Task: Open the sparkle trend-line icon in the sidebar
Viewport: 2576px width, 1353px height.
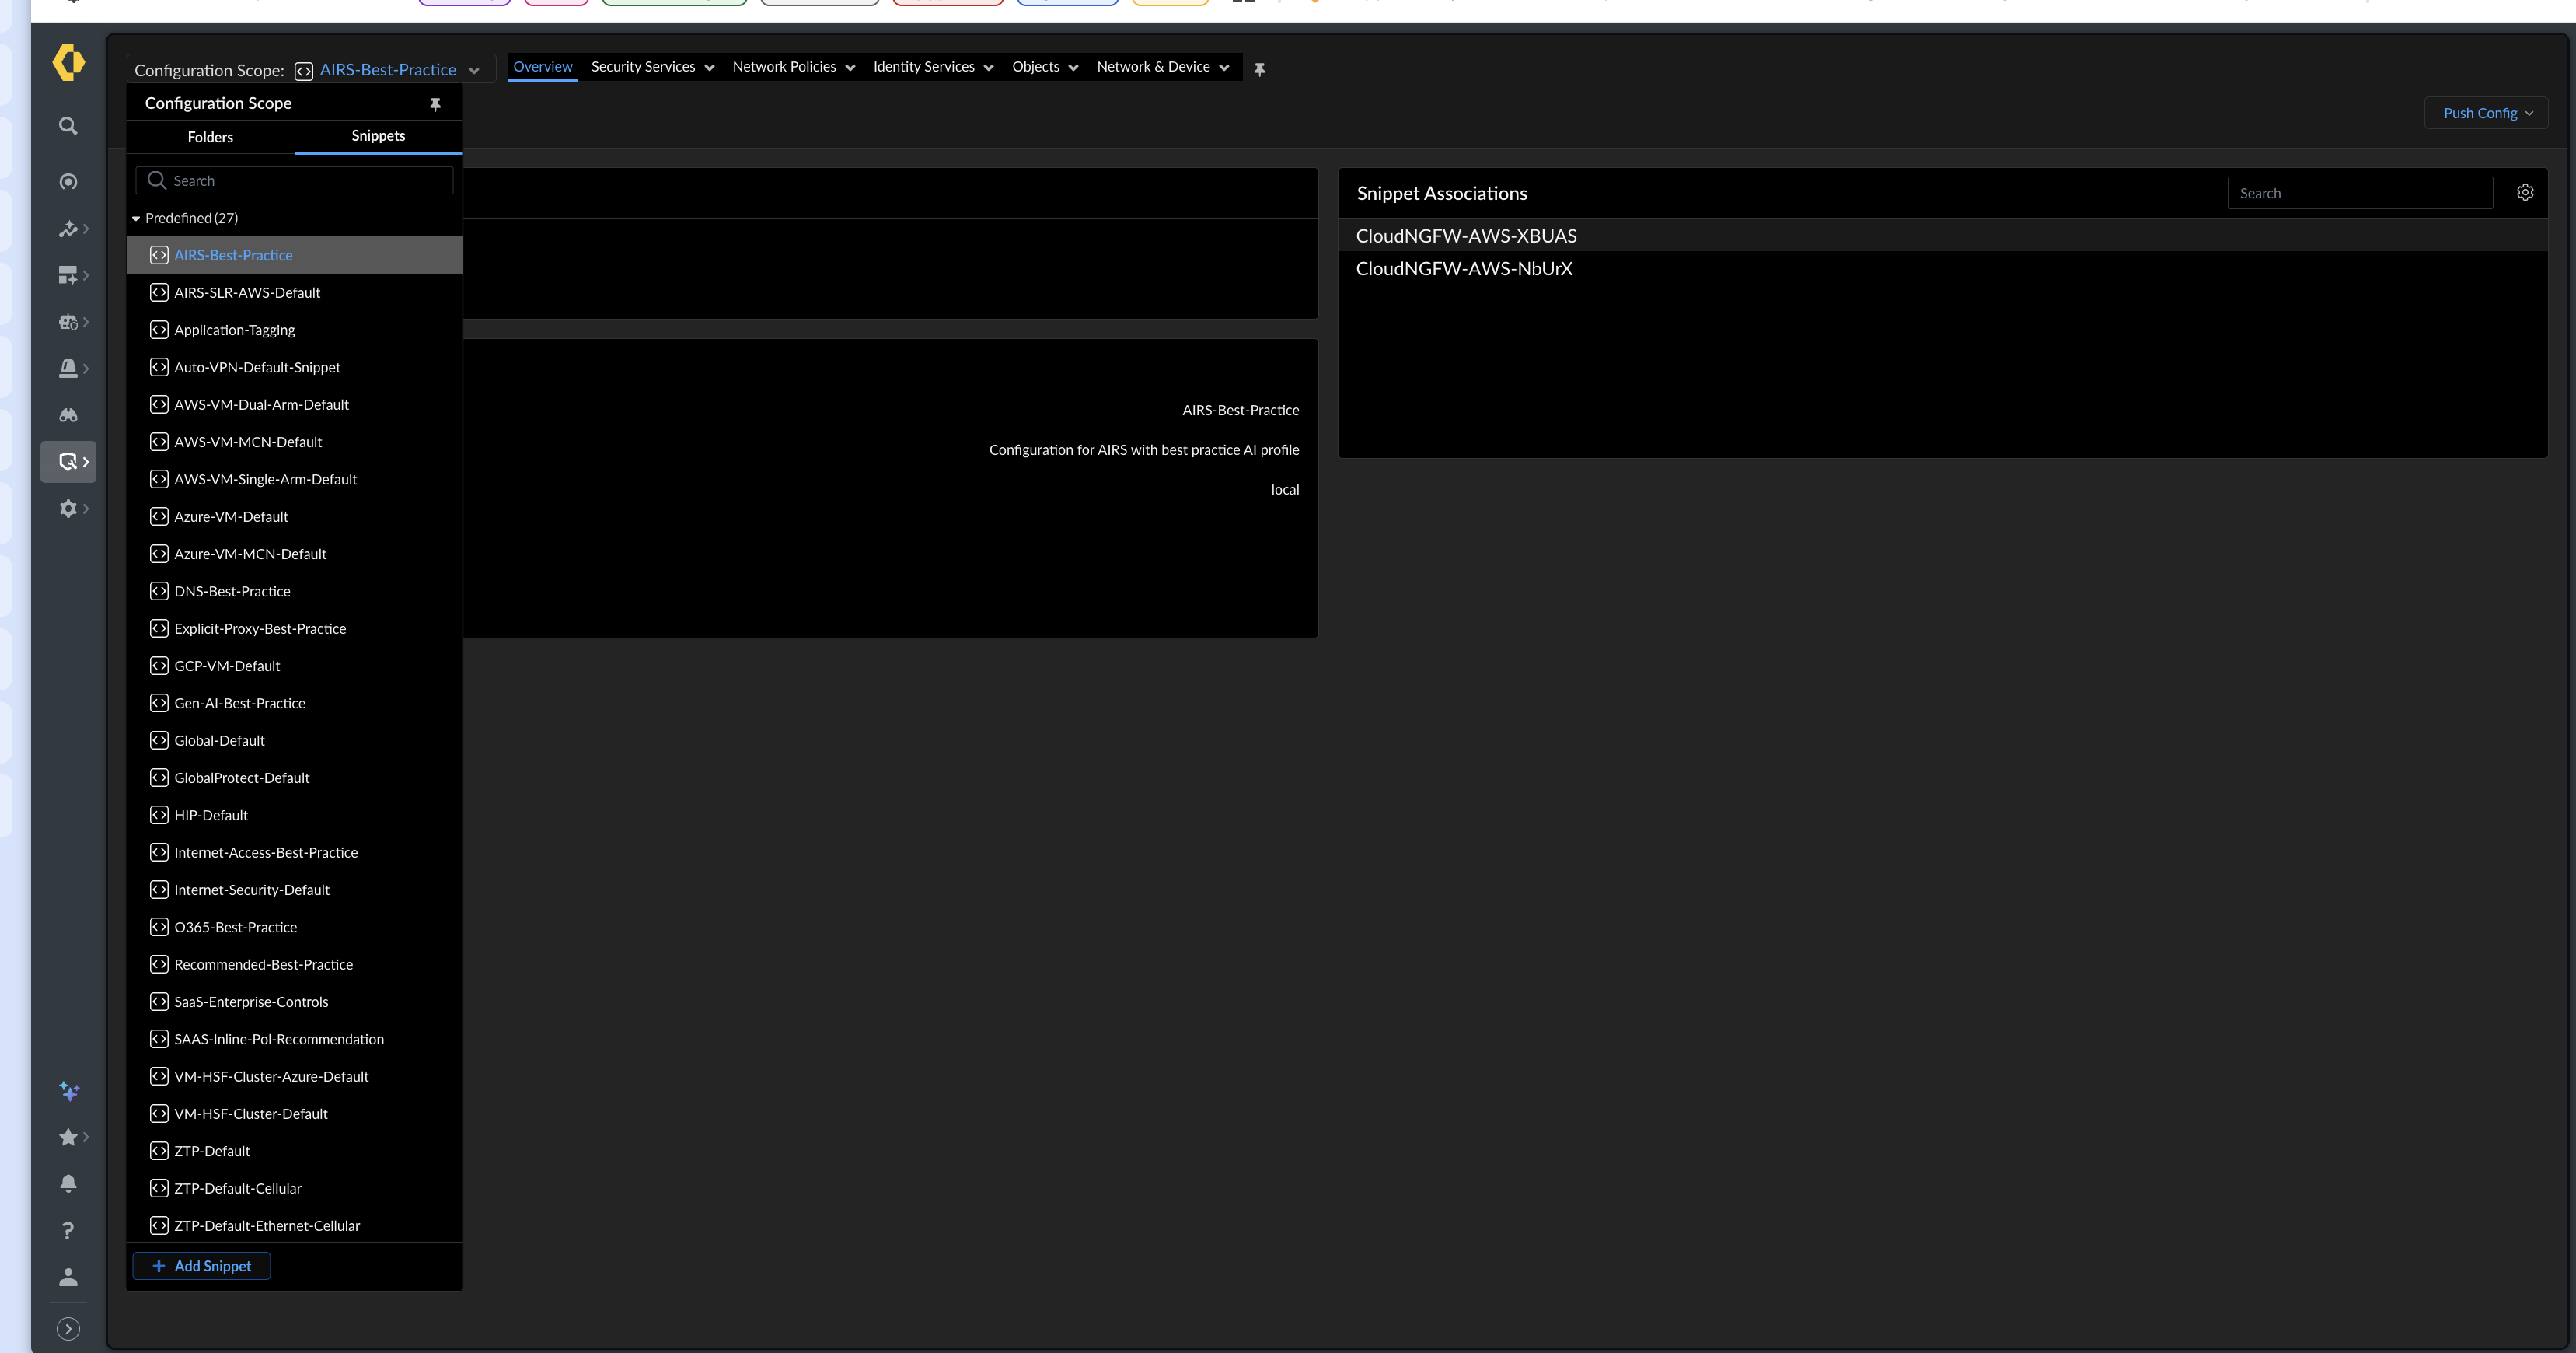Action: (x=68, y=229)
